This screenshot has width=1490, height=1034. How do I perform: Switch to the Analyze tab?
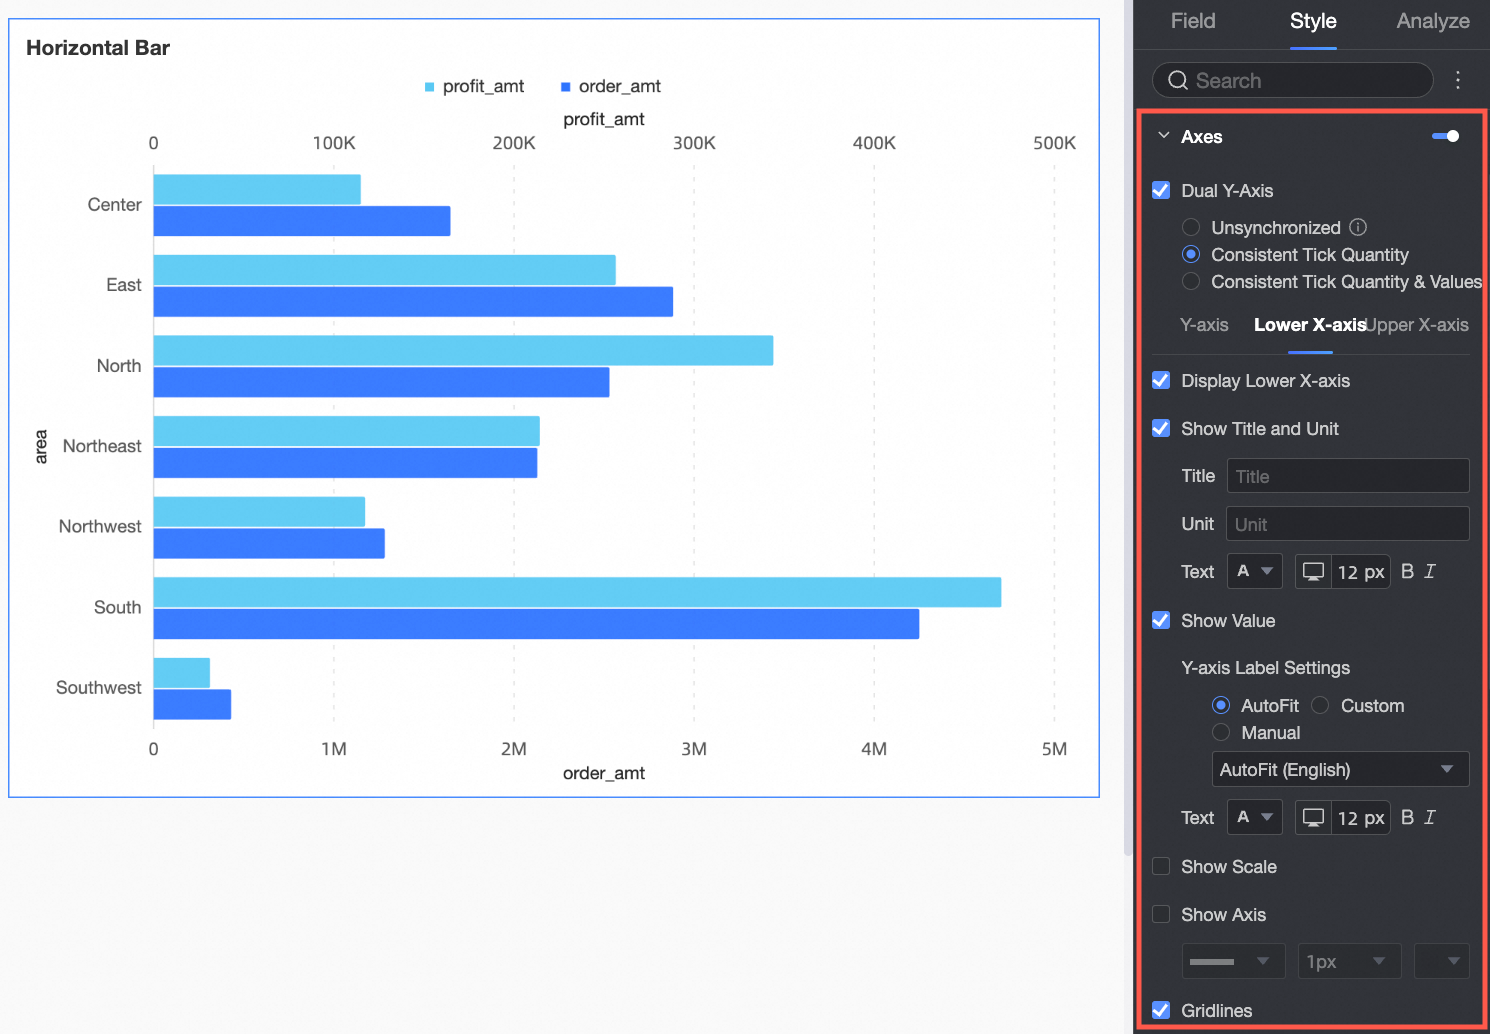click(1433, 21)
